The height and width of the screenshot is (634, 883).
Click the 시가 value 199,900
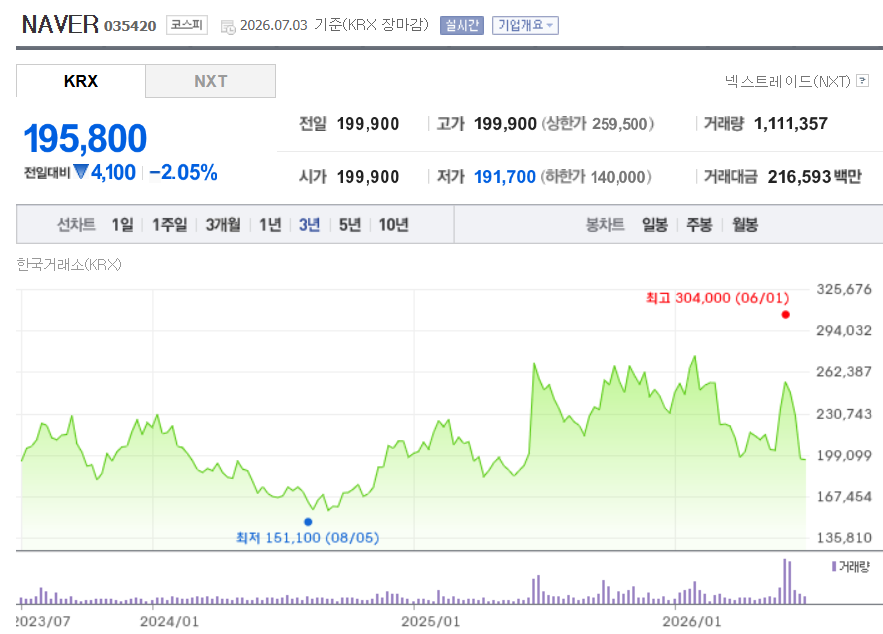(x=368, y=177)
